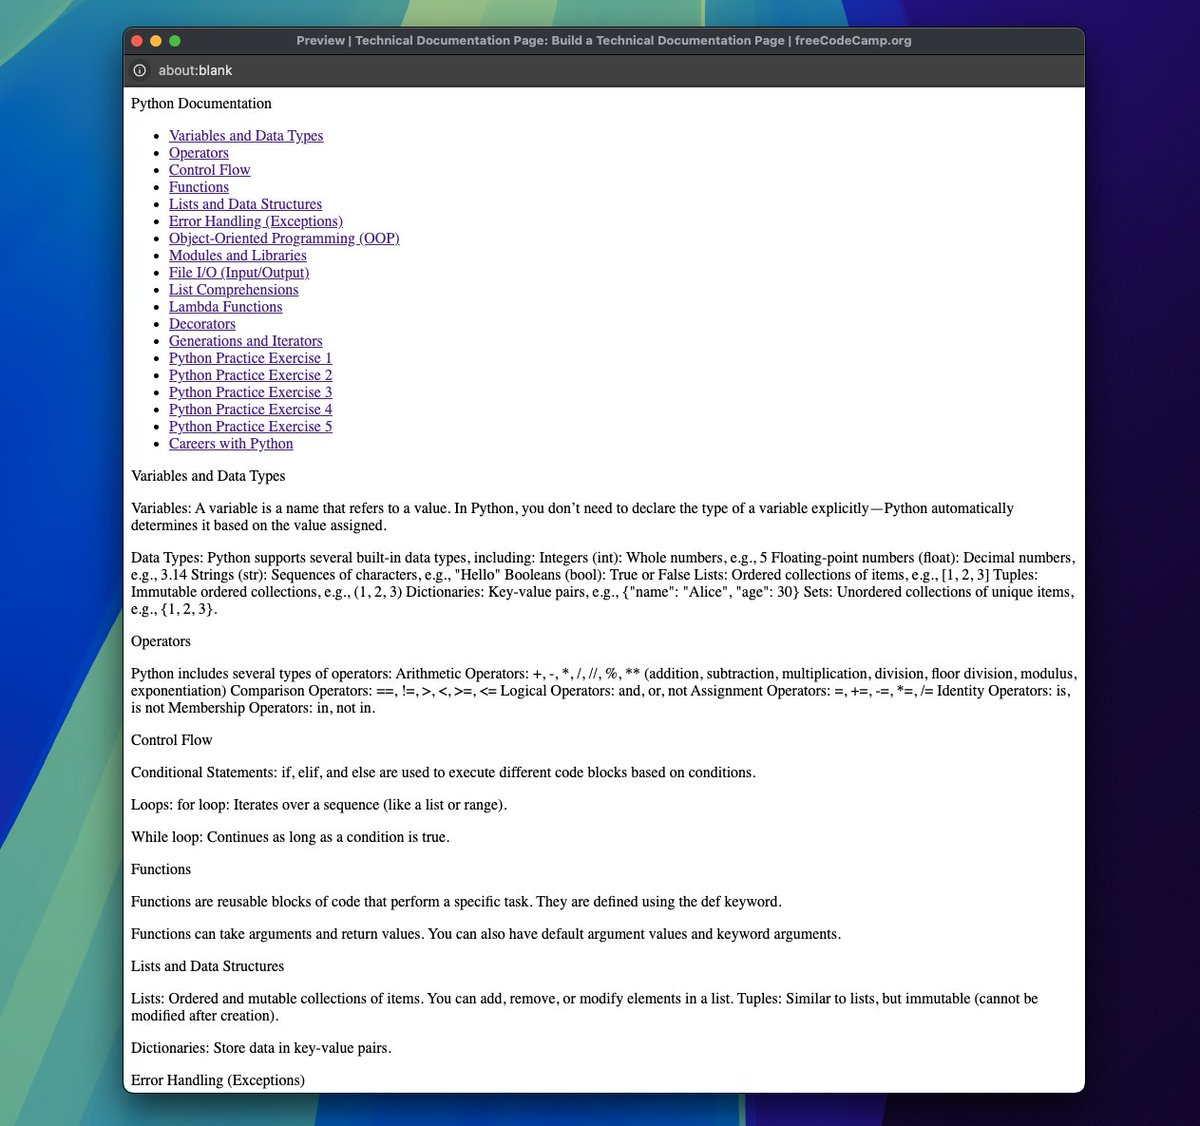
Task: Click the 'Control Flow' section heading
Action: (172, 740)
